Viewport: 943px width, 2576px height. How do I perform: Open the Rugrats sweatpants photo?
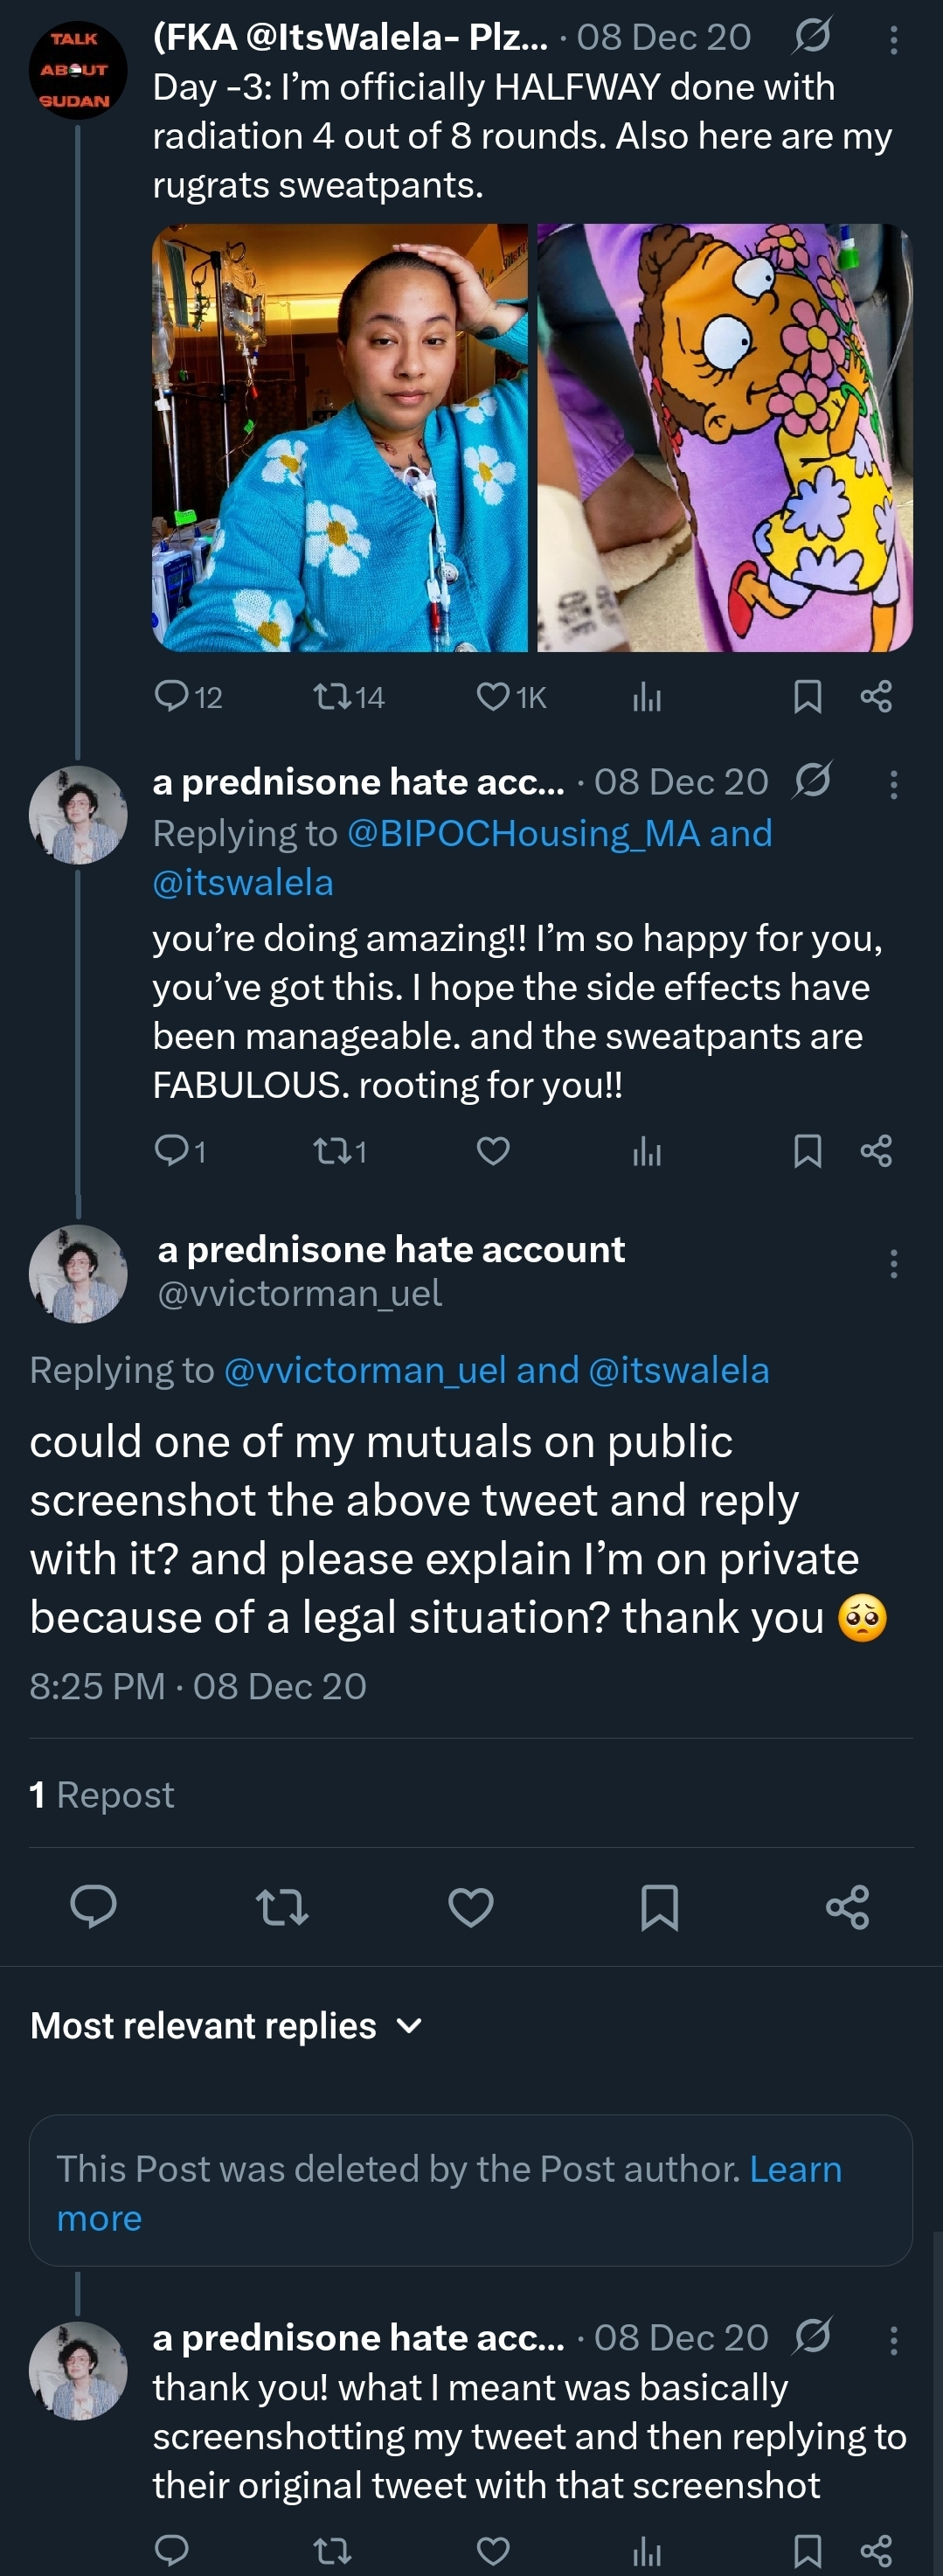click(x=725, y=438)
